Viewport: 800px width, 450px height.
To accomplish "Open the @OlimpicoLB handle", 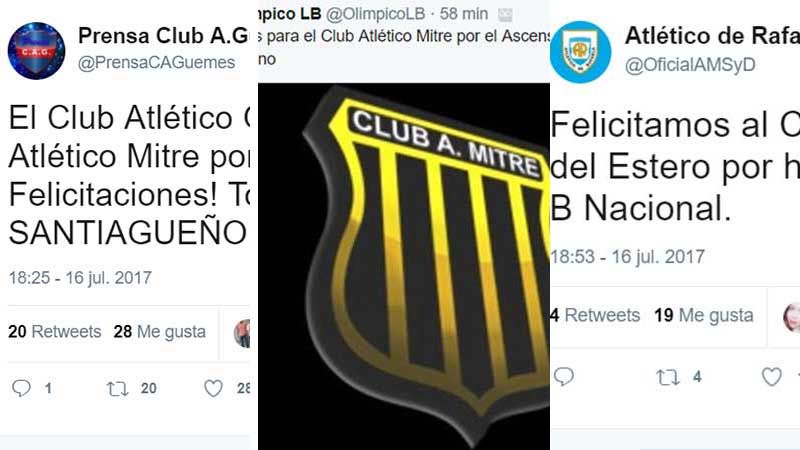I will (x=375, y=14).
